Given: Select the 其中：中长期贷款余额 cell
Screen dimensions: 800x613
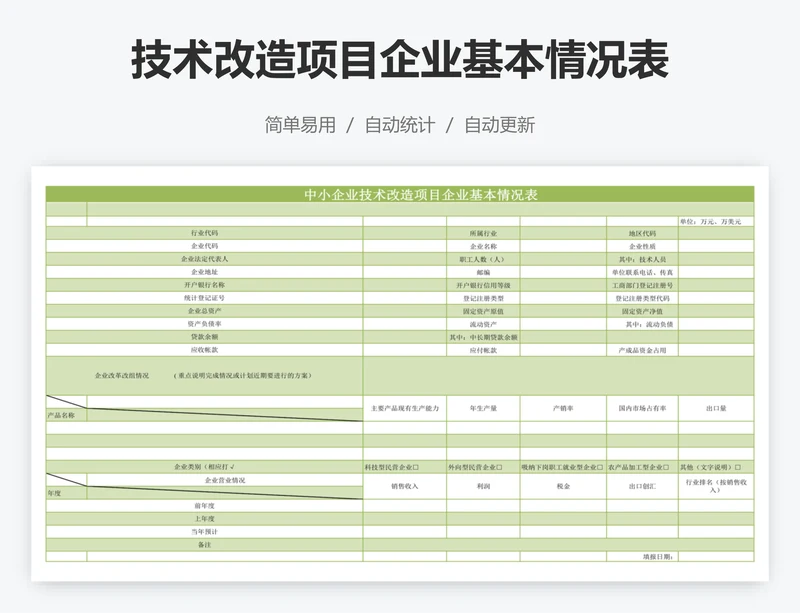Looking at the screenshot, I should [483, 337].
